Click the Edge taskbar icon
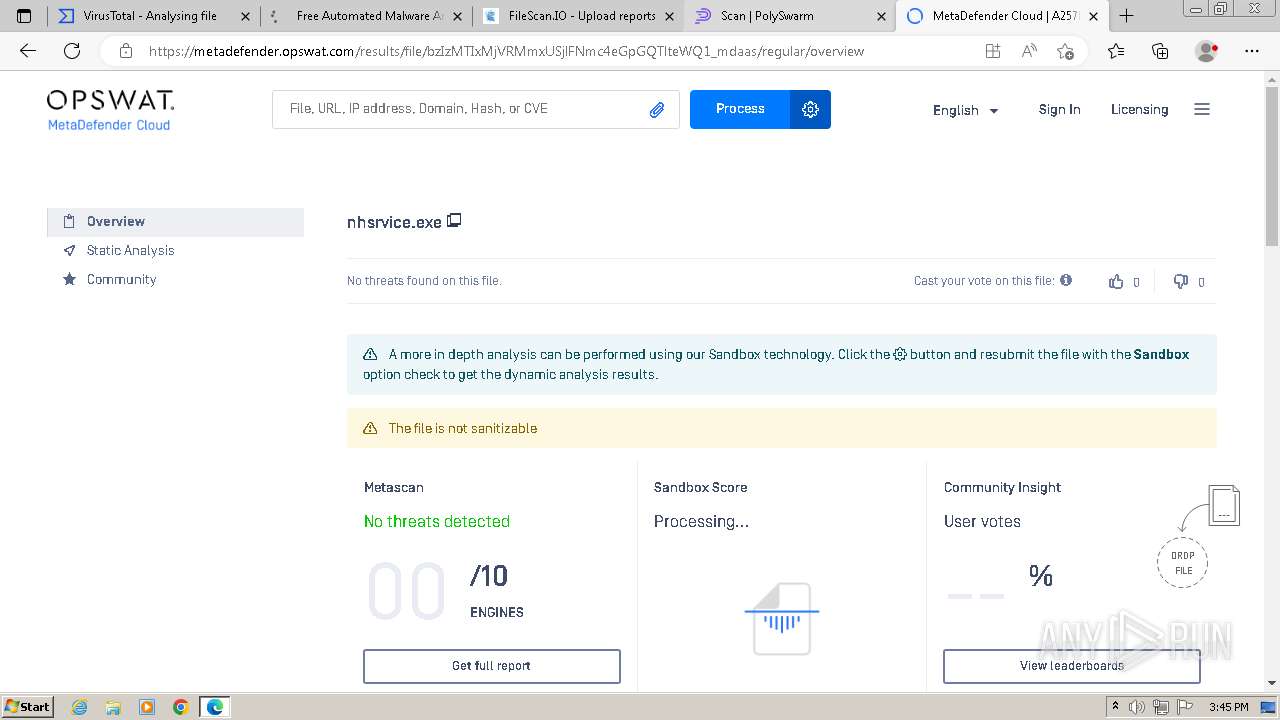The height and width of the screenshot is (720, 1280). click(x=215, y=707)
